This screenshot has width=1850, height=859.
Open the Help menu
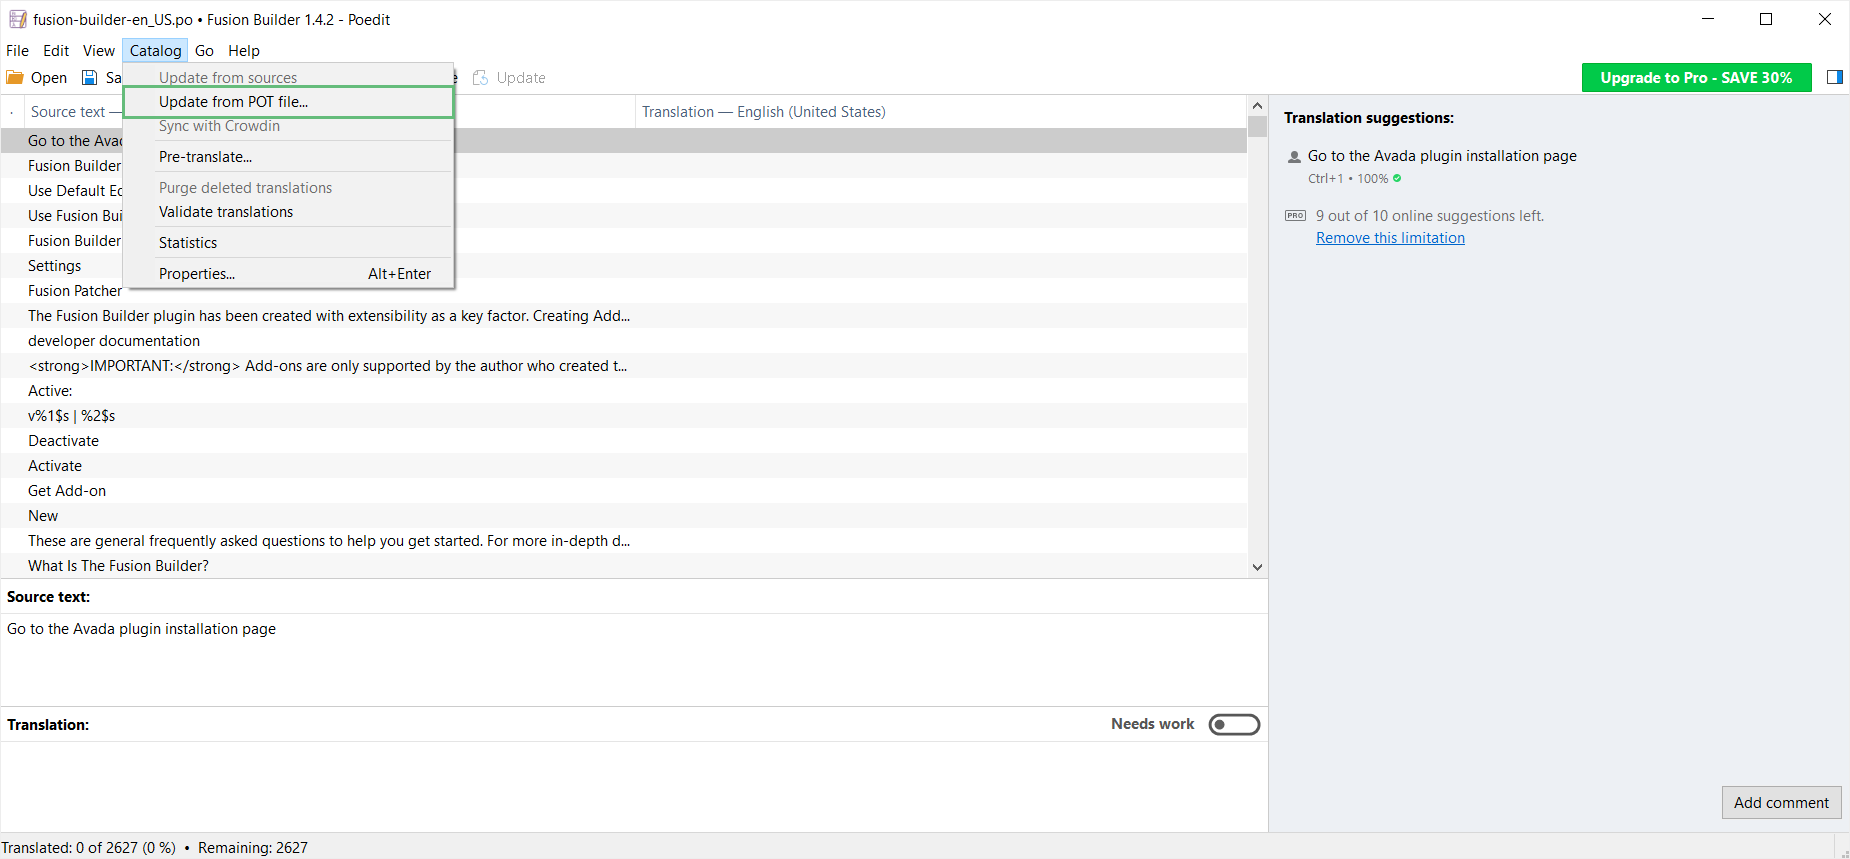(x=243, y=51)
